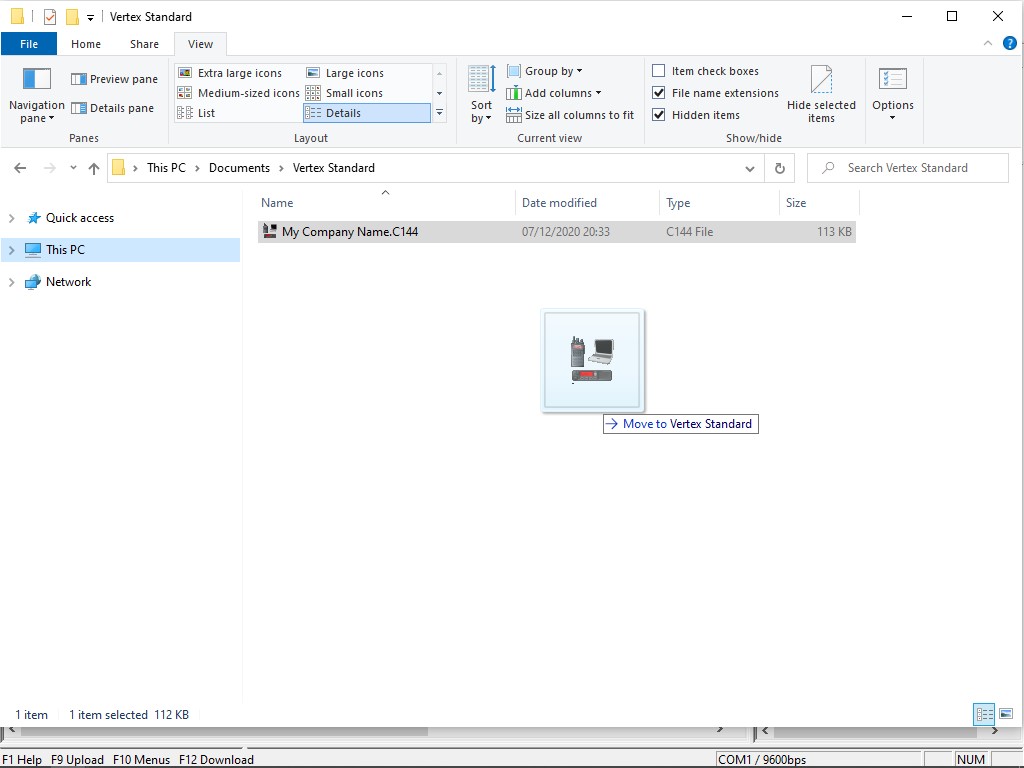Click F12 Download in the status bar
The image size is (1024, 768).
coord(216,760)
